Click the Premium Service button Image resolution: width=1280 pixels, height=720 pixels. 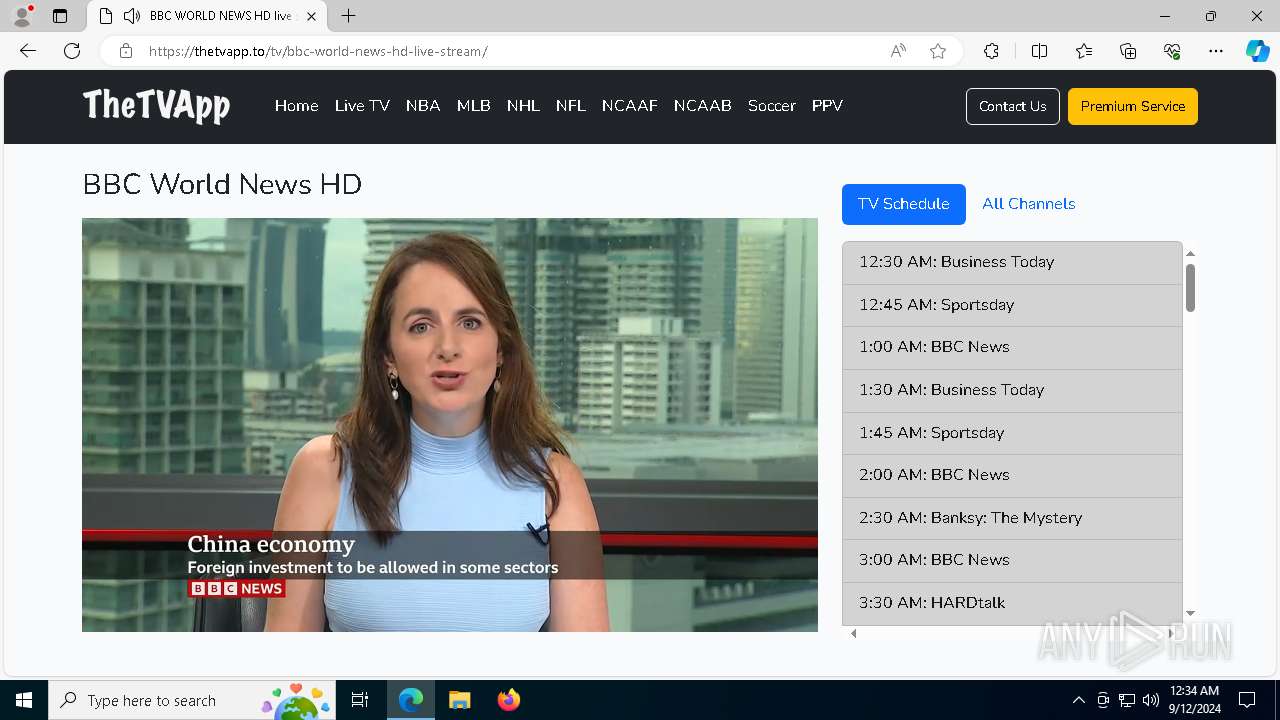click(1133, 106)
